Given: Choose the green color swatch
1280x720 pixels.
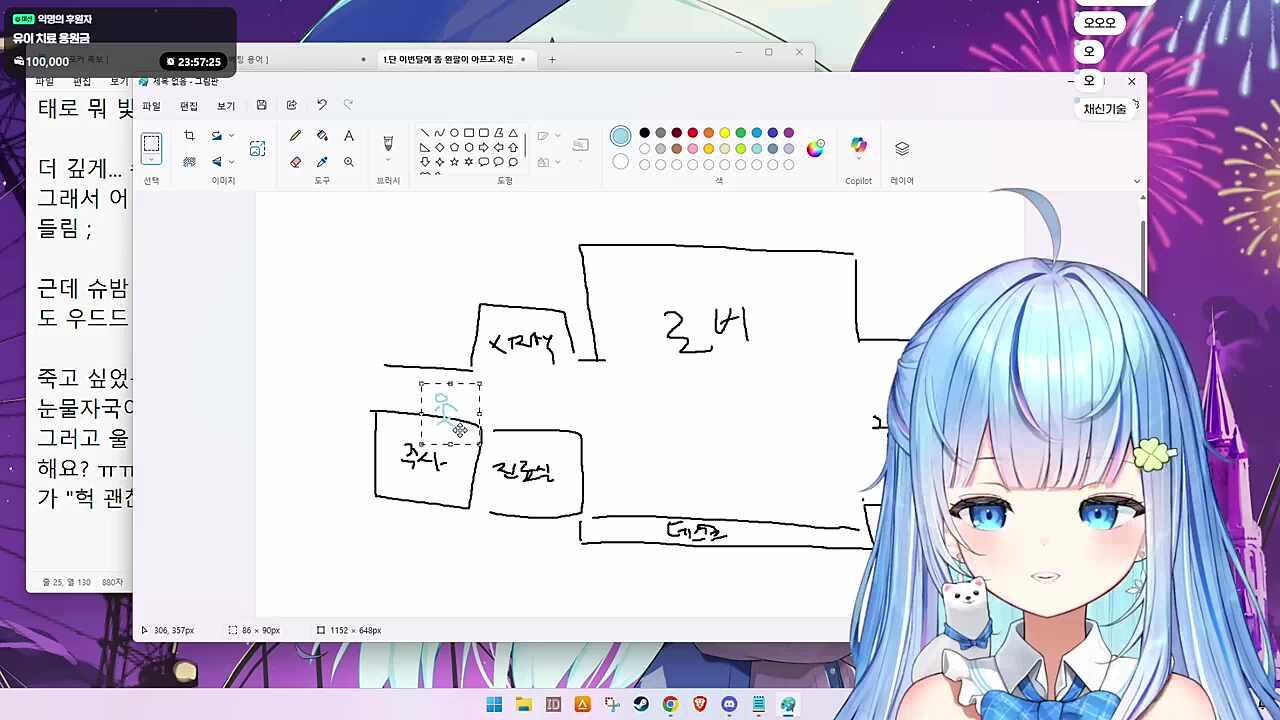Looking at the screenshot, I should [741, 133].
